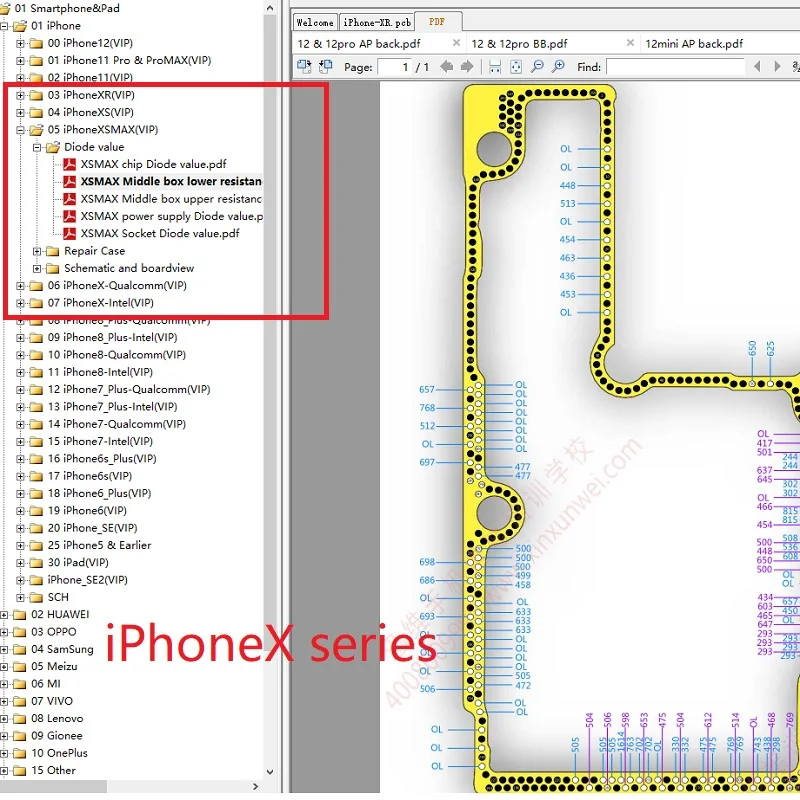Click PDF icon of XSMAX Socket Diode value
Image resolution: width=800 pixels, height=800 pixels.
point(69,234)
